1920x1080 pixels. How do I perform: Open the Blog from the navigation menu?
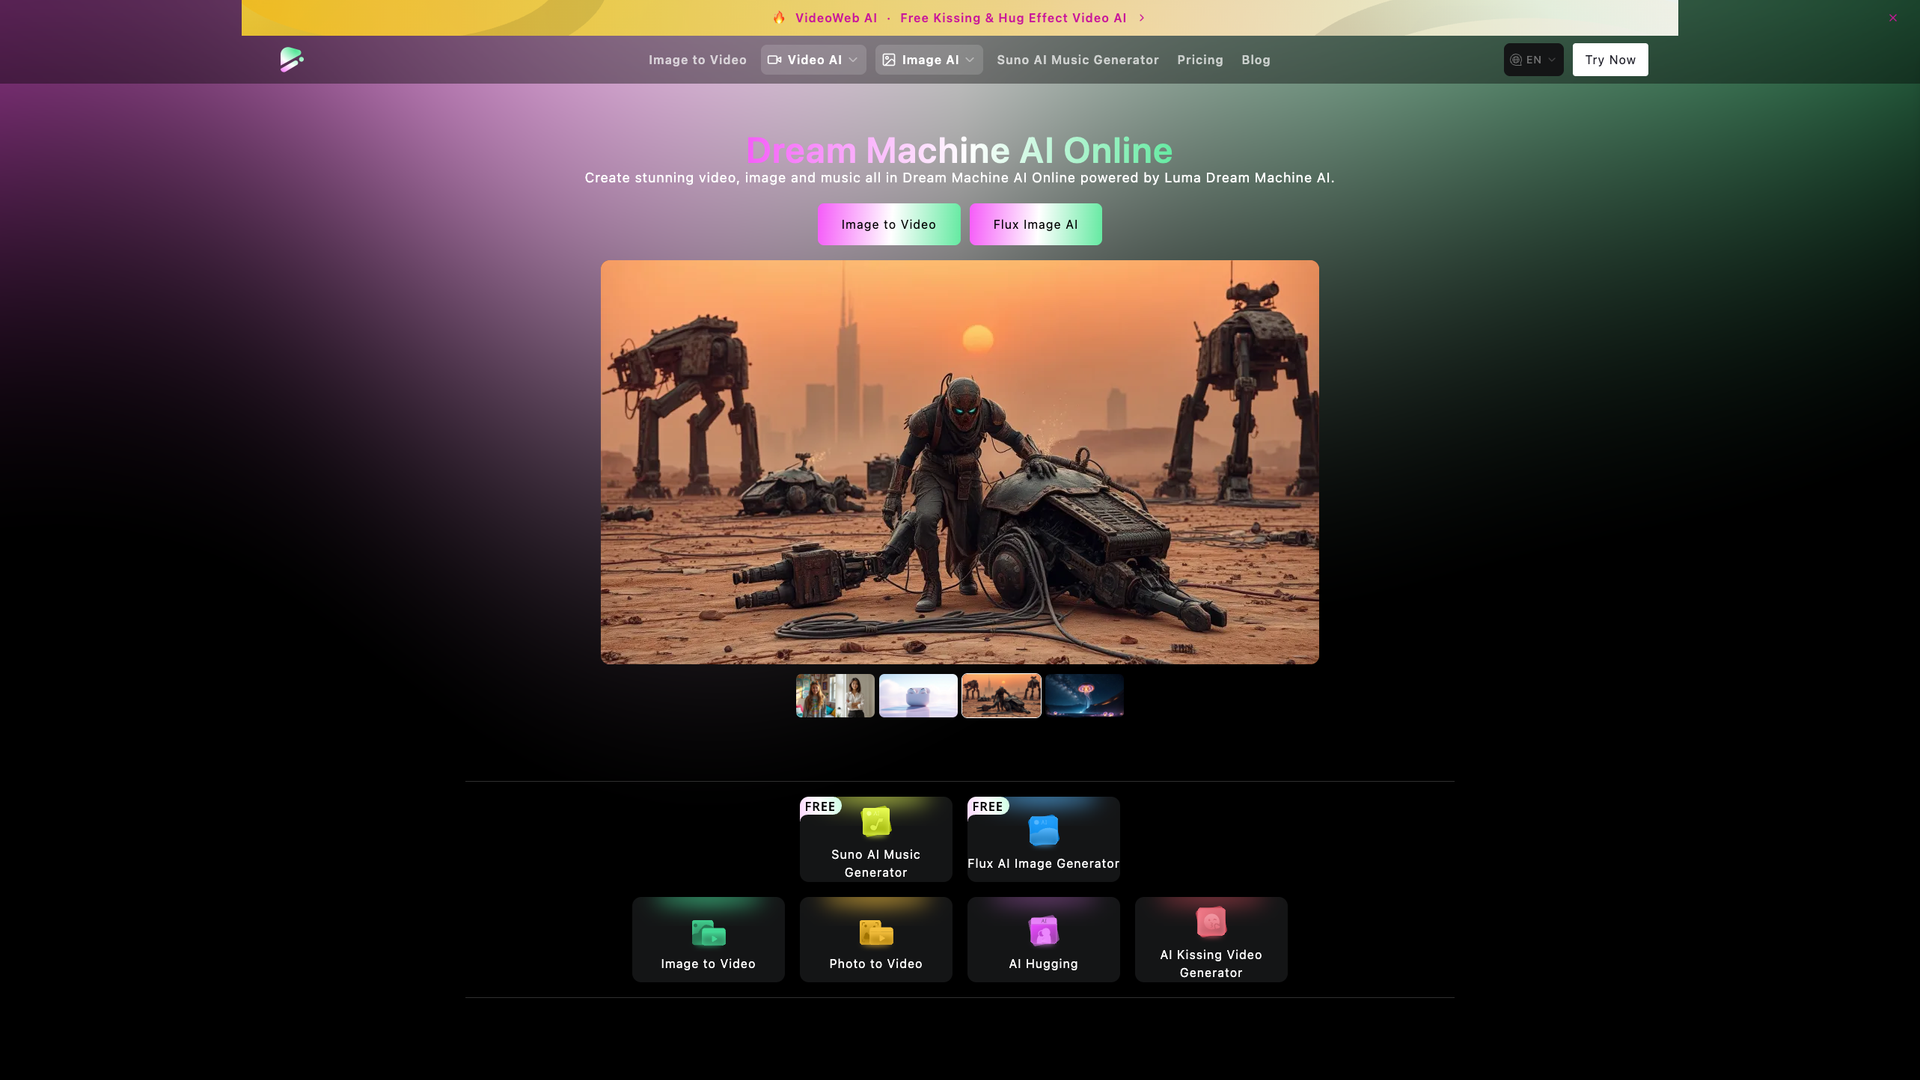(x=1256, y=59)
